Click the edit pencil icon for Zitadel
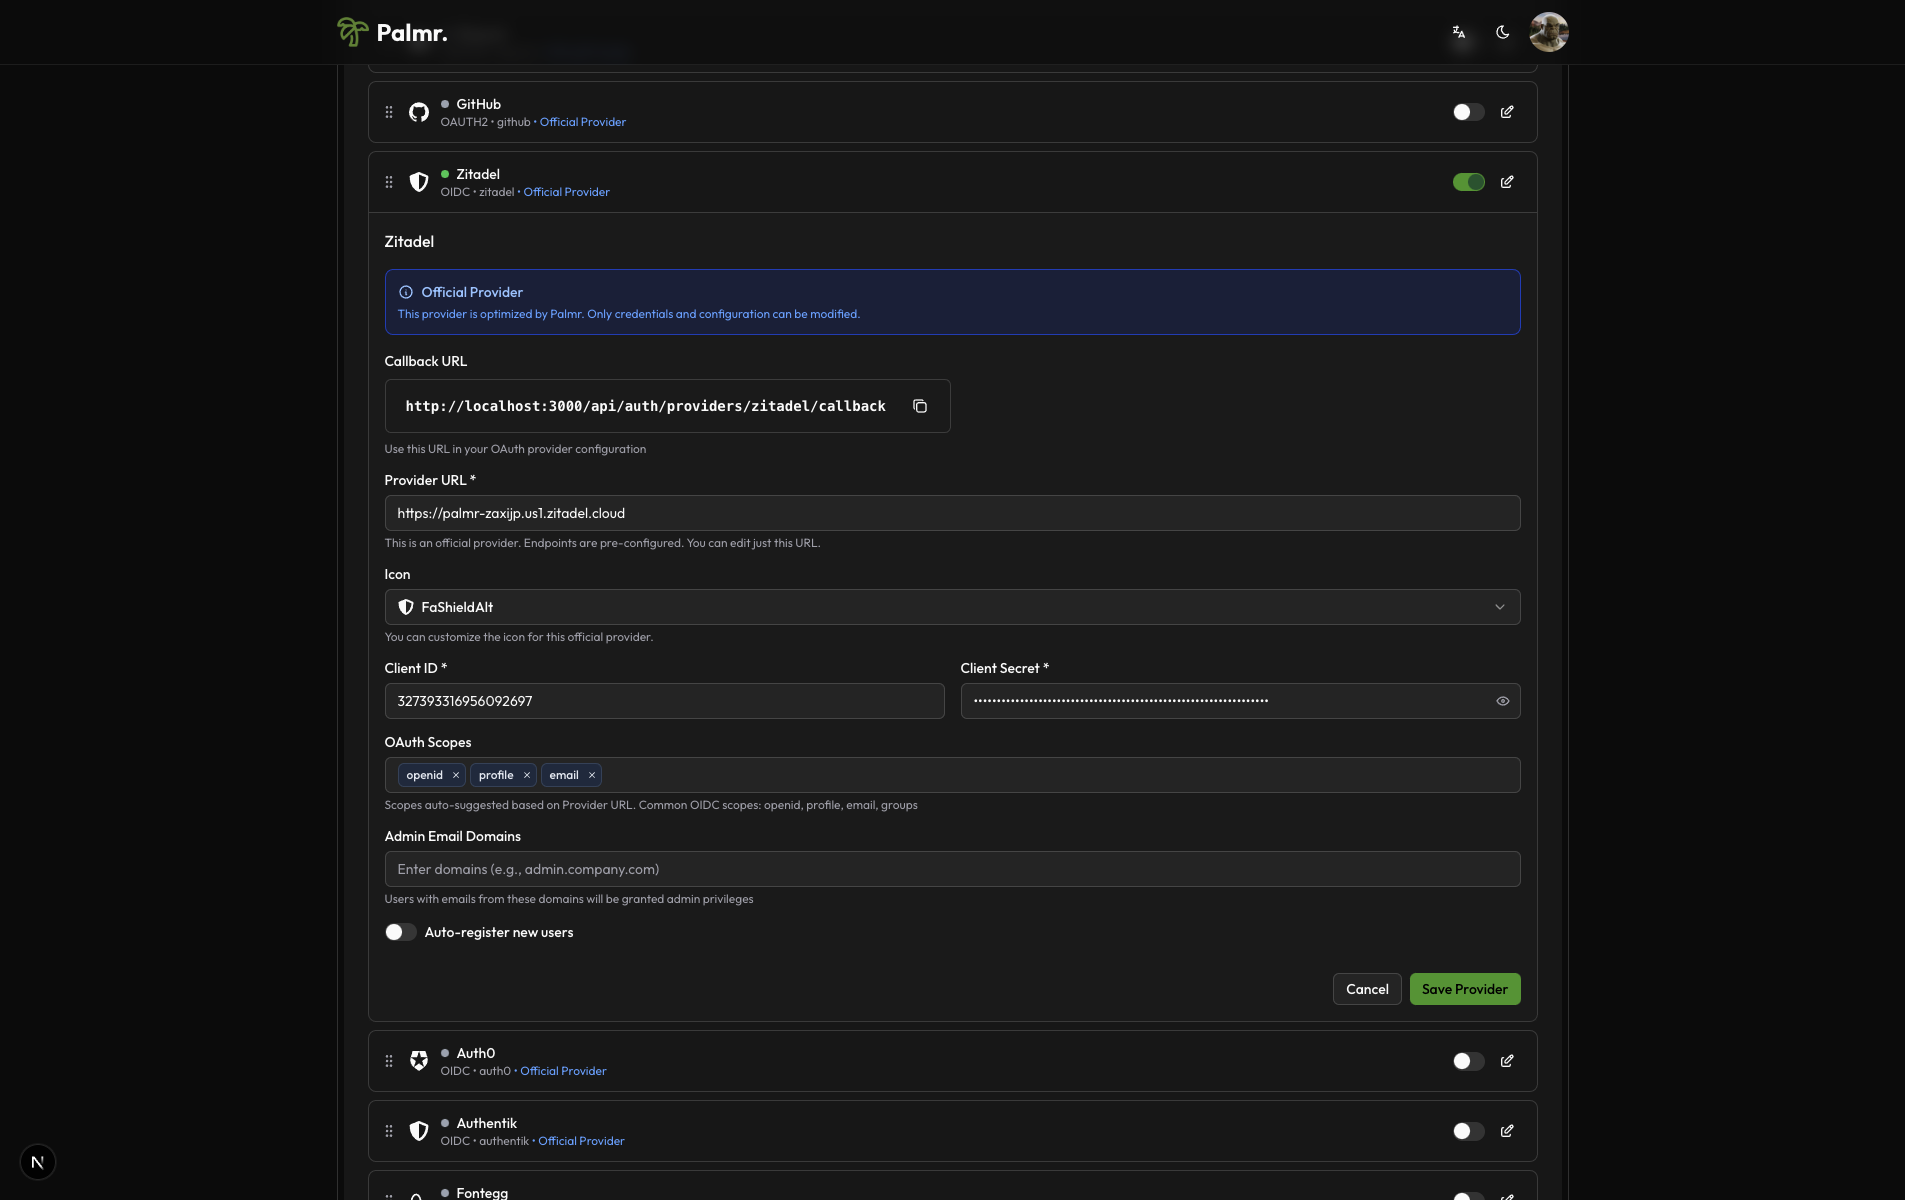The height and width of the screenshot is (1200, 1905). [x=1507, y=182]
